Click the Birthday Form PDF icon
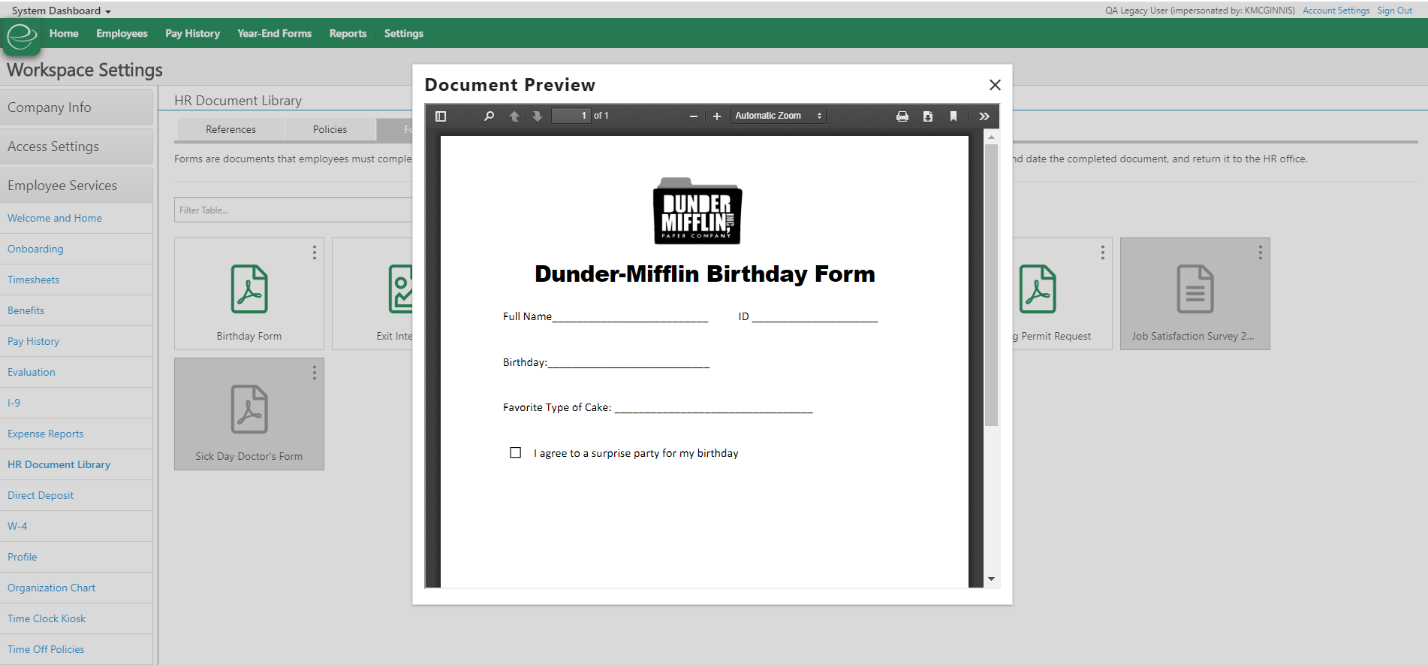The width and height of the screenshot is (1428, 665). coord(249,289)
